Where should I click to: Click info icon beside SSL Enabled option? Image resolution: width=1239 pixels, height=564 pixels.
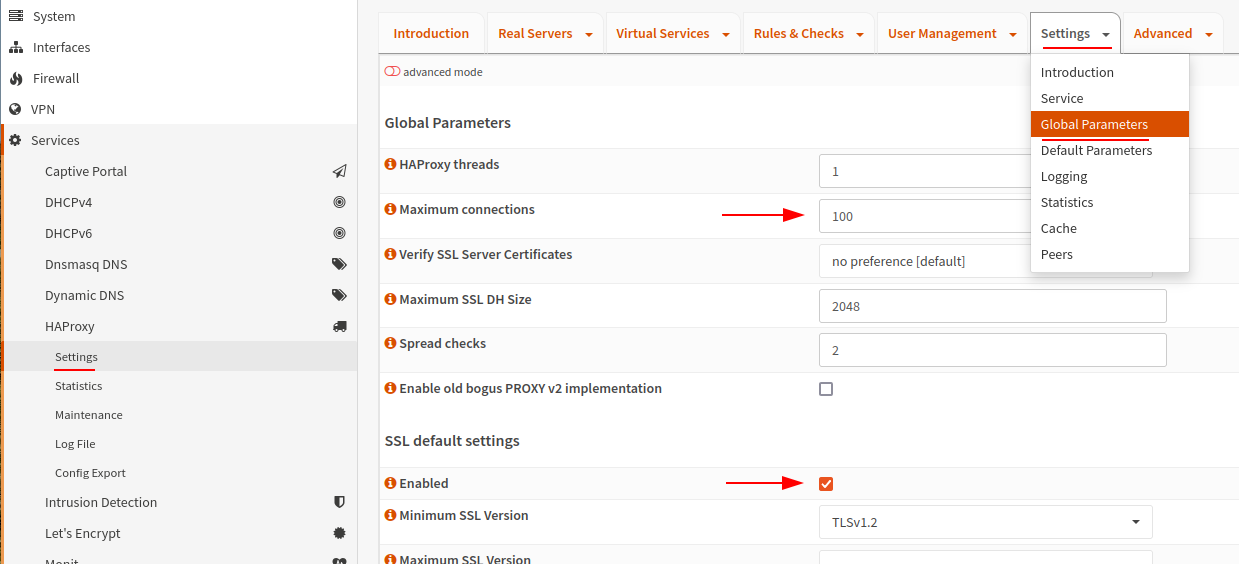391,483
